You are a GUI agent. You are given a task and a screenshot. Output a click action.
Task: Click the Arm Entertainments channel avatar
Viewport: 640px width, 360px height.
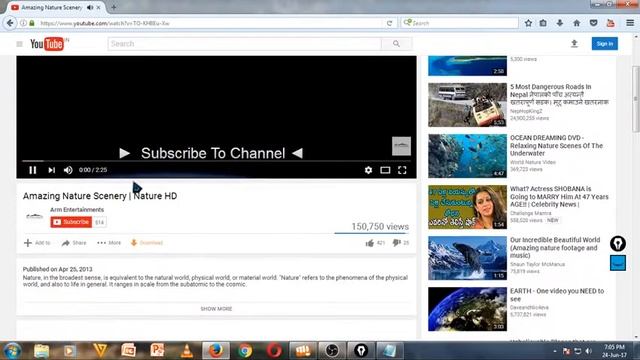[35, 216]
